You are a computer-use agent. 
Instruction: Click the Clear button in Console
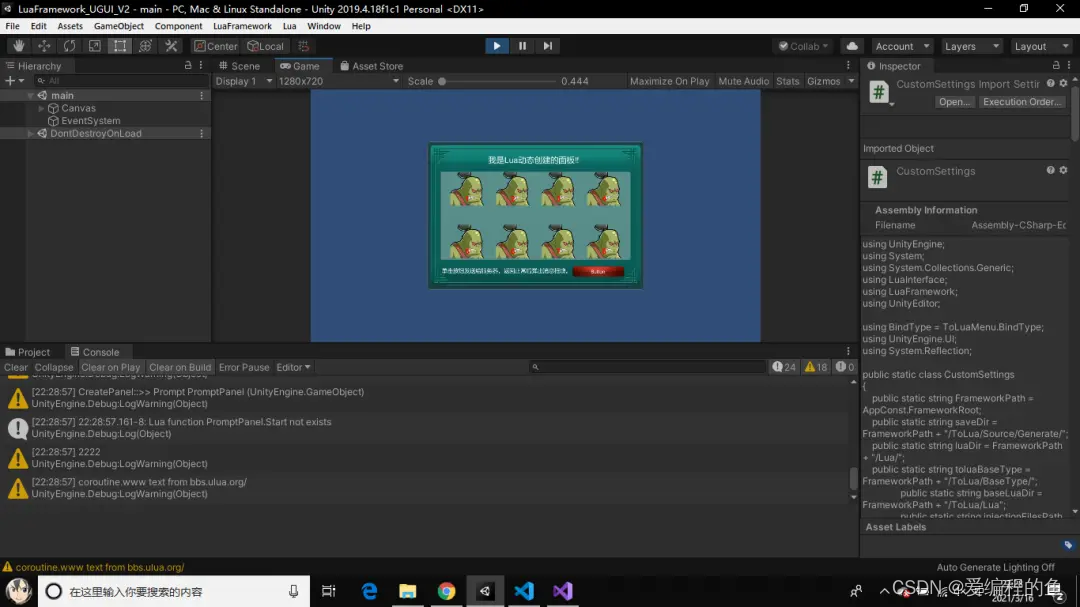tap(15, 367)
